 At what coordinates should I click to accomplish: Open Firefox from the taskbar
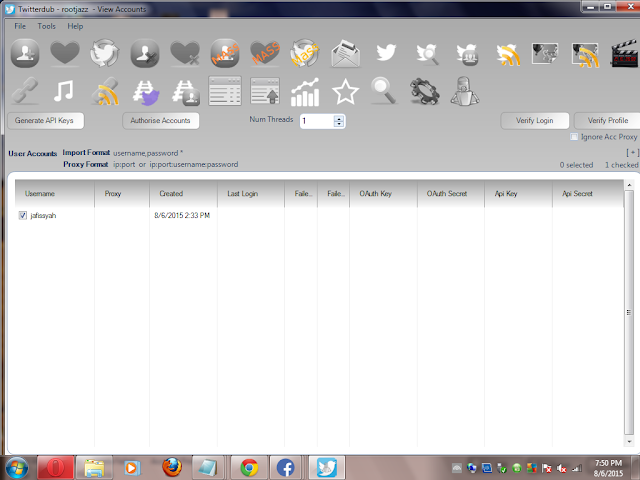172,467
